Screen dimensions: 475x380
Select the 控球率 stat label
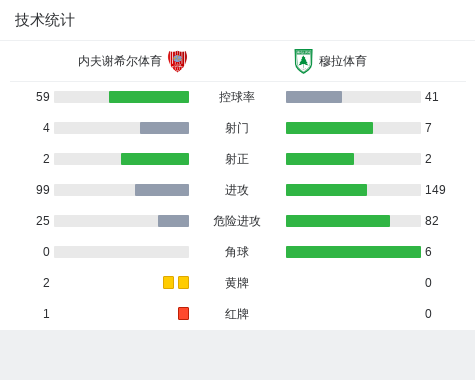click(237, 97)
